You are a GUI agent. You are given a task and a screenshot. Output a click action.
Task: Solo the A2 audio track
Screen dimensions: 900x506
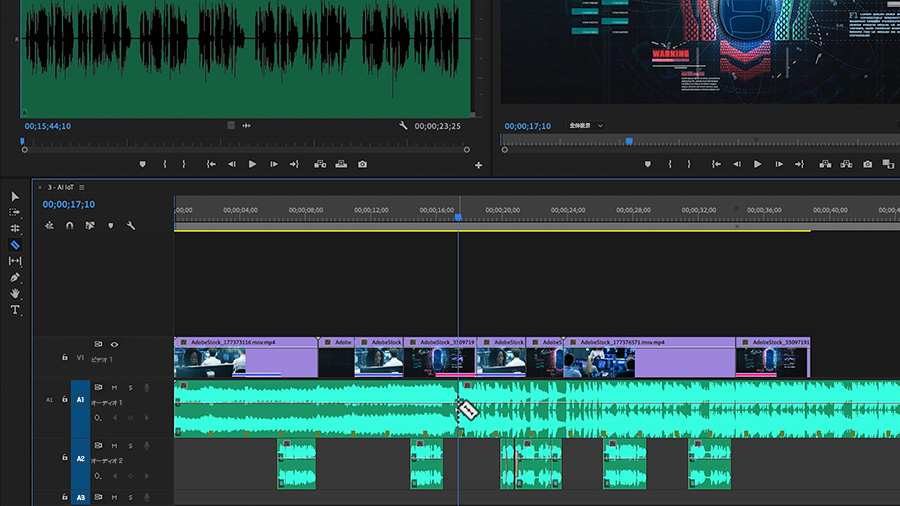[x=129, y=445]
